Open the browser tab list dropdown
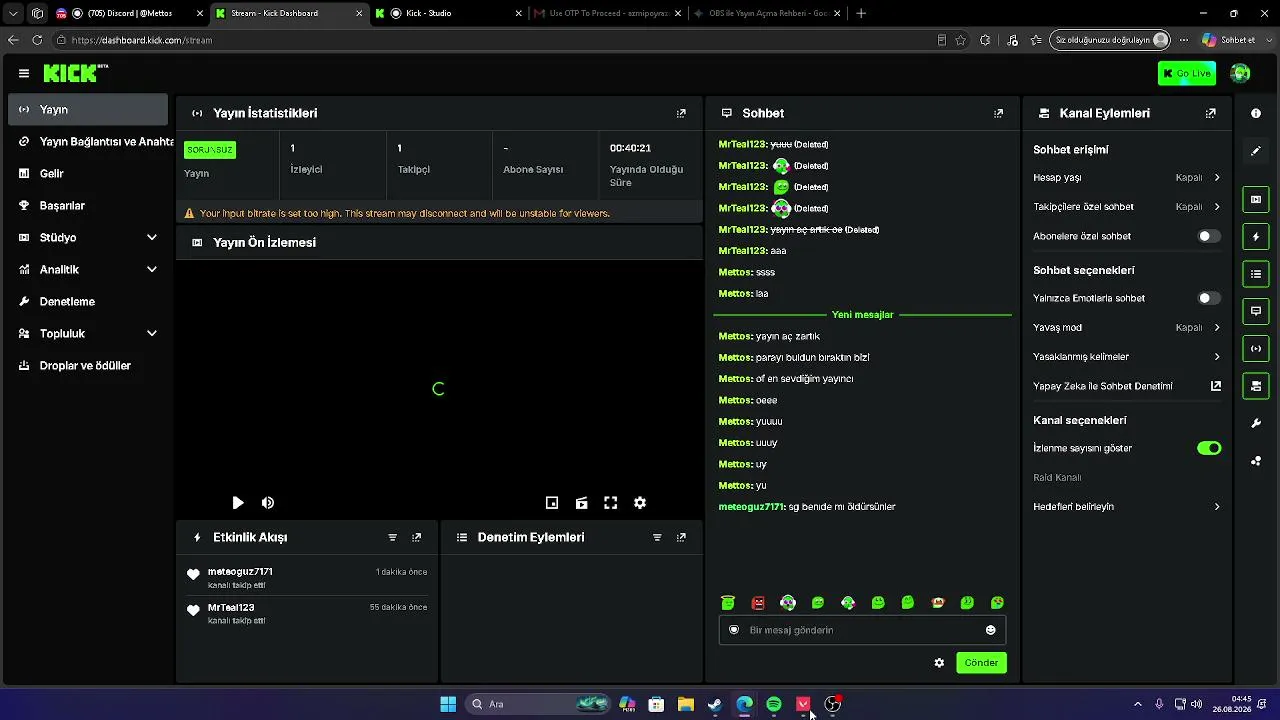Viewport: 1280px width, 720px height. [13, 13]
